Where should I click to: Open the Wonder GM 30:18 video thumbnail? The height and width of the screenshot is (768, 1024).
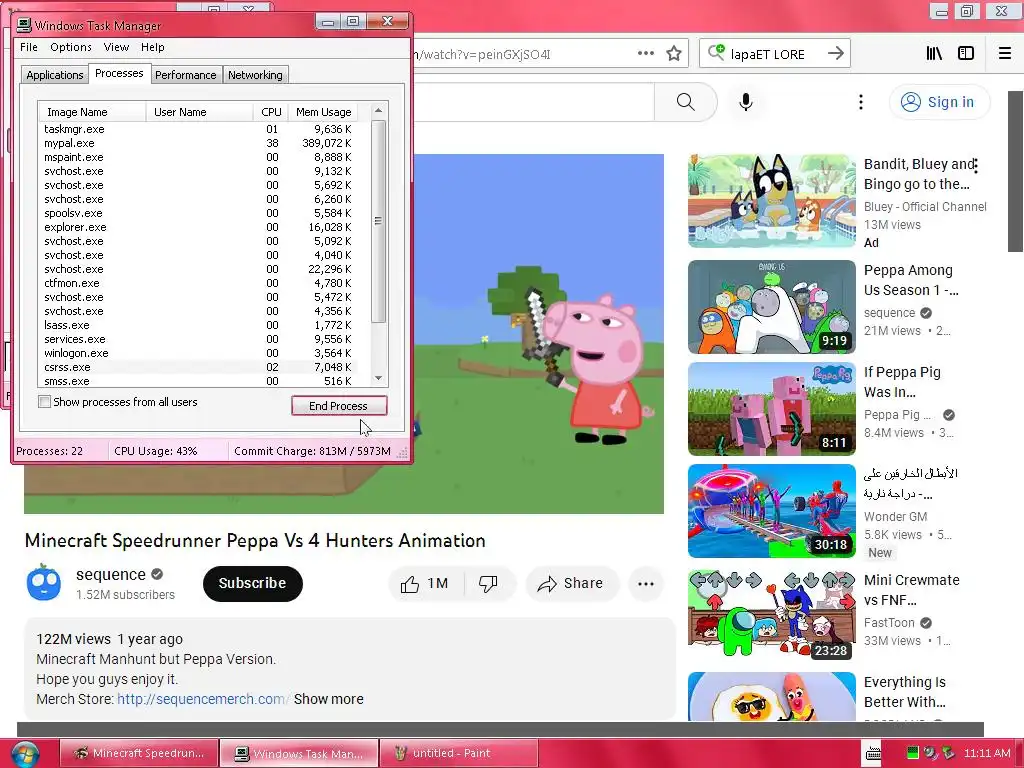[x=771, y=511]
